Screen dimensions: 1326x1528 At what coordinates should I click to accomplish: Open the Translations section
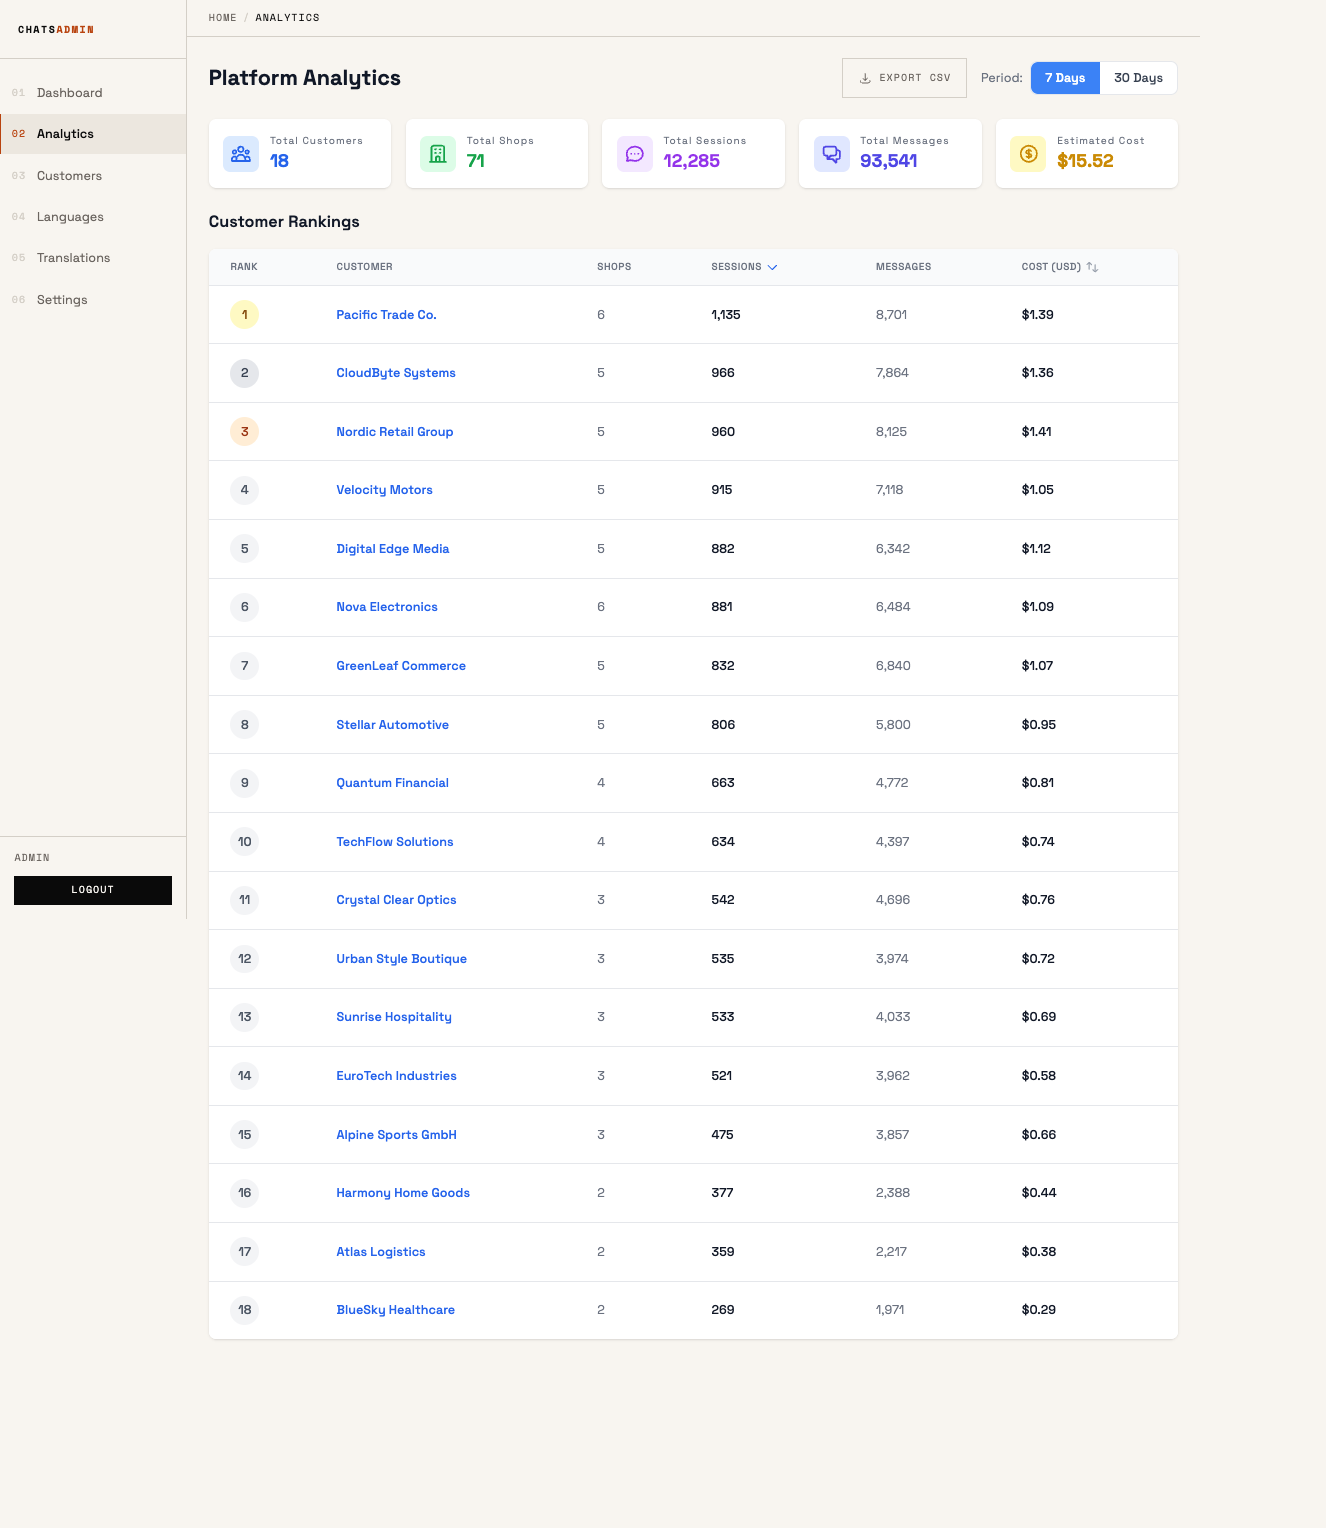pos(73,257)
